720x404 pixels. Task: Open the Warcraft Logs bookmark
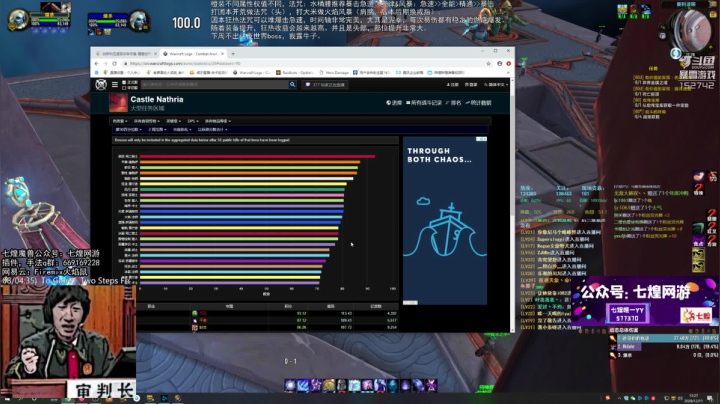point(252,73)
